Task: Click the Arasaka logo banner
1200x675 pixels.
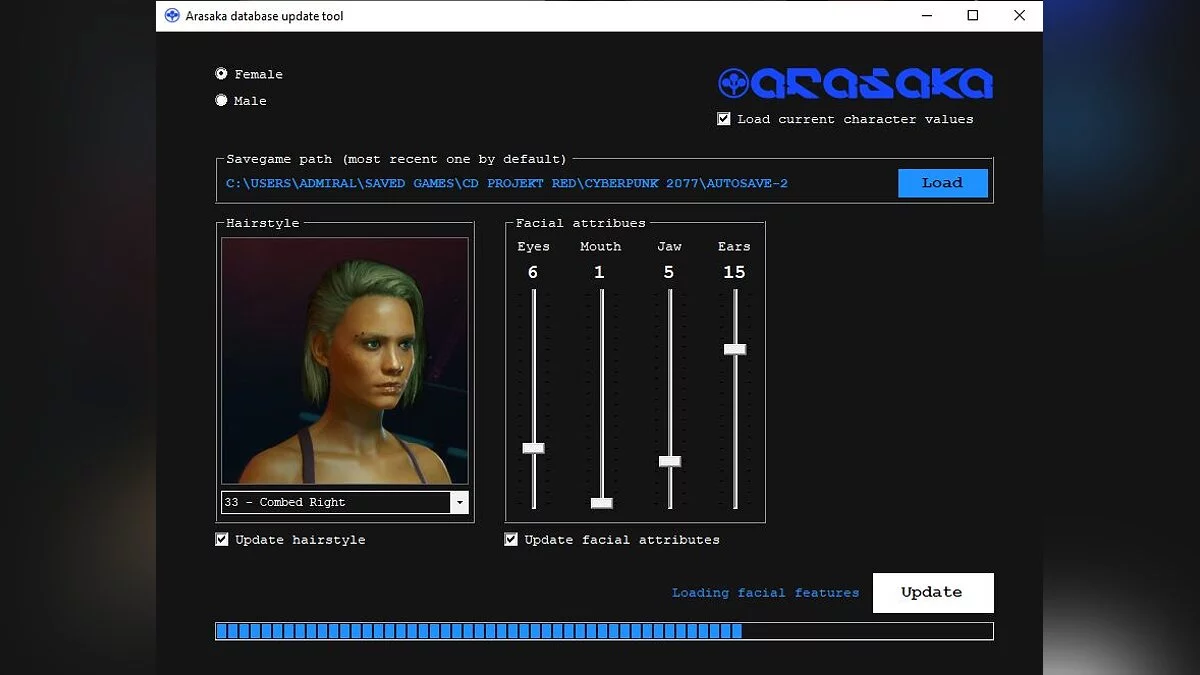Action: 855,83
